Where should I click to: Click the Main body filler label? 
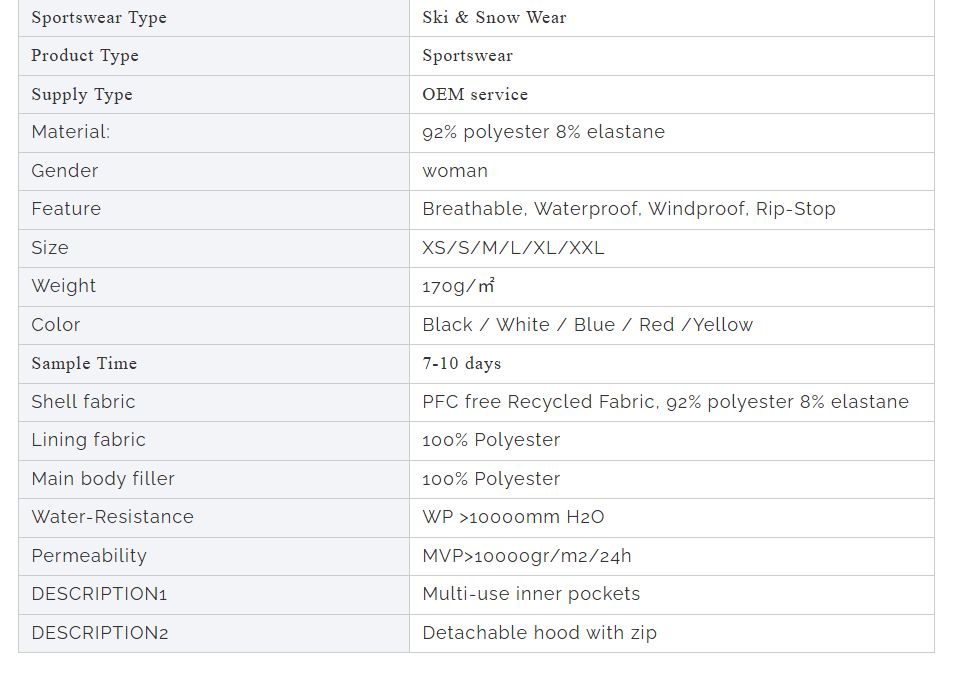tap(103, 479)
